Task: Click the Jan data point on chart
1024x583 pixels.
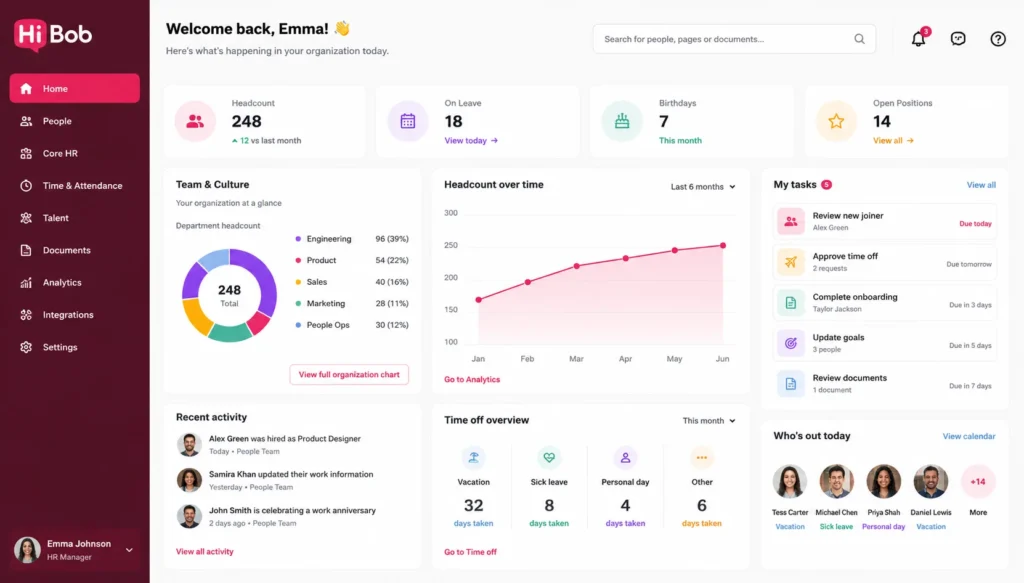Action: coord(479,300)
